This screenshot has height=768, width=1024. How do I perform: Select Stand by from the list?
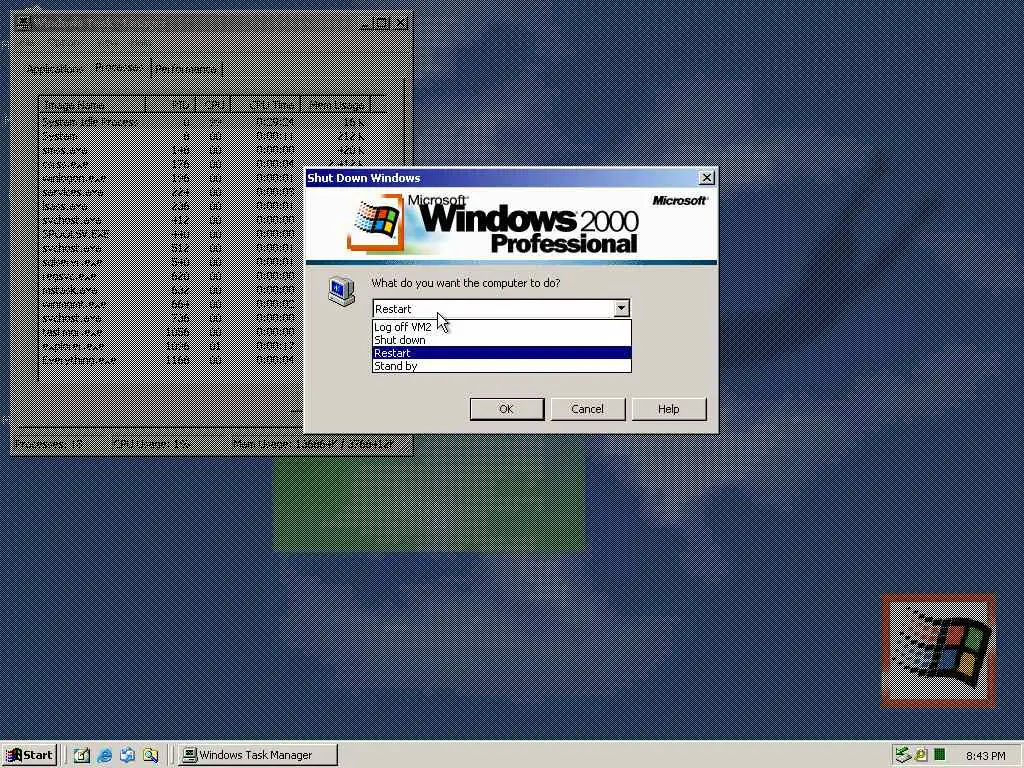[x=502, y=366]
